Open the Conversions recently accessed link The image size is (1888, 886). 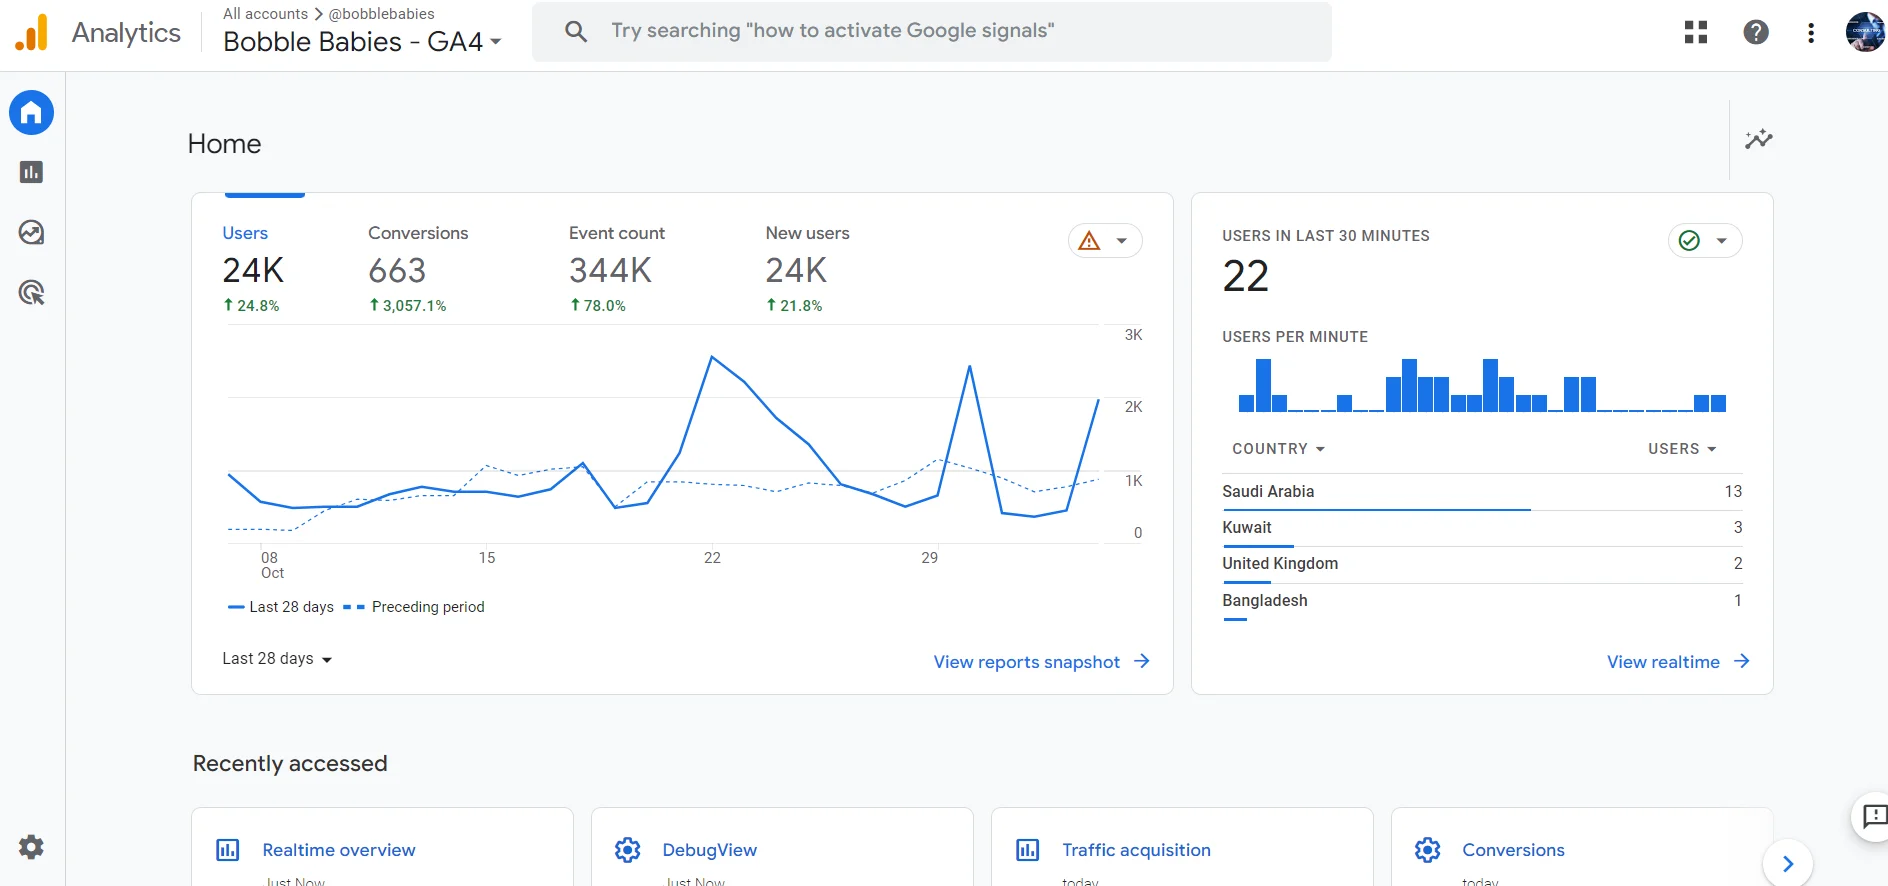pyautogui.click(x=1513, y=850)
